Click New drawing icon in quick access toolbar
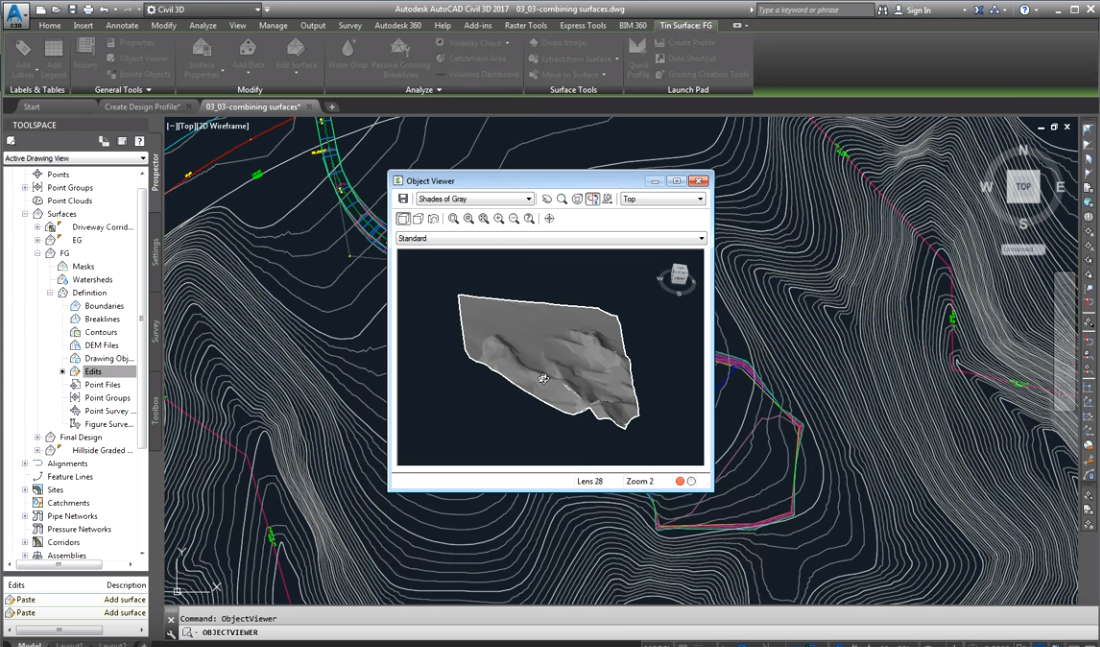This screenshot has height=647, width=1100. coord(41,10)
